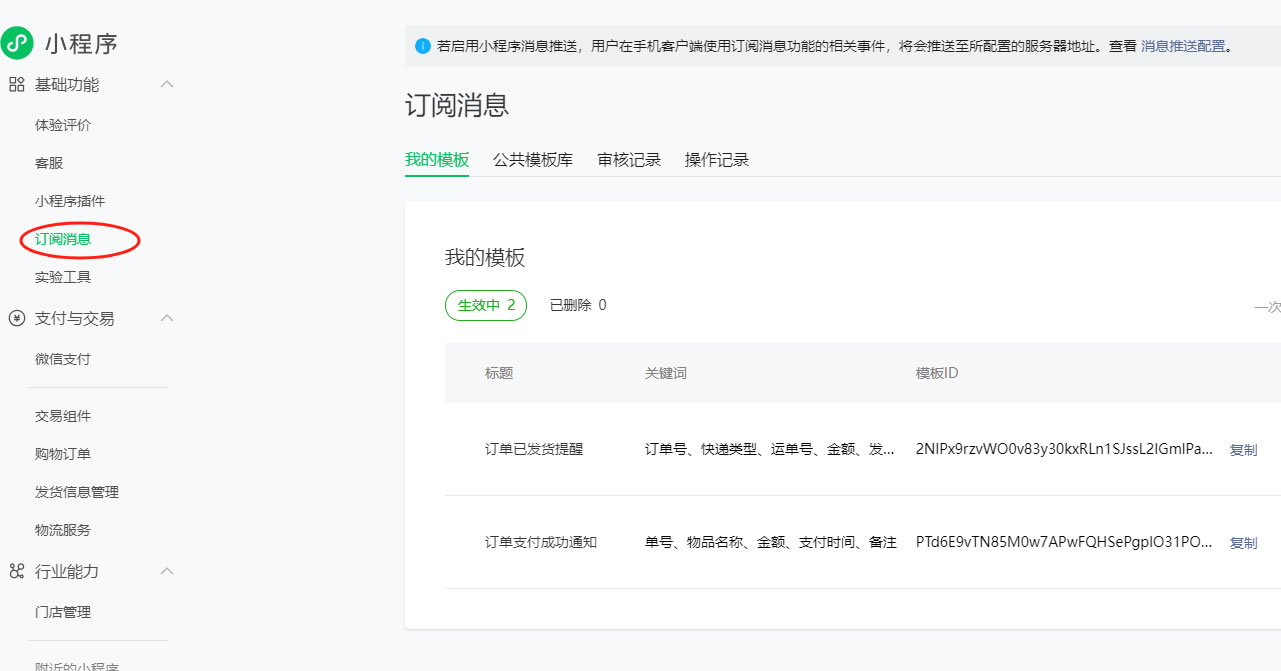
Task: Click the green 小程序 logo icon
Action: pos(17,43)
